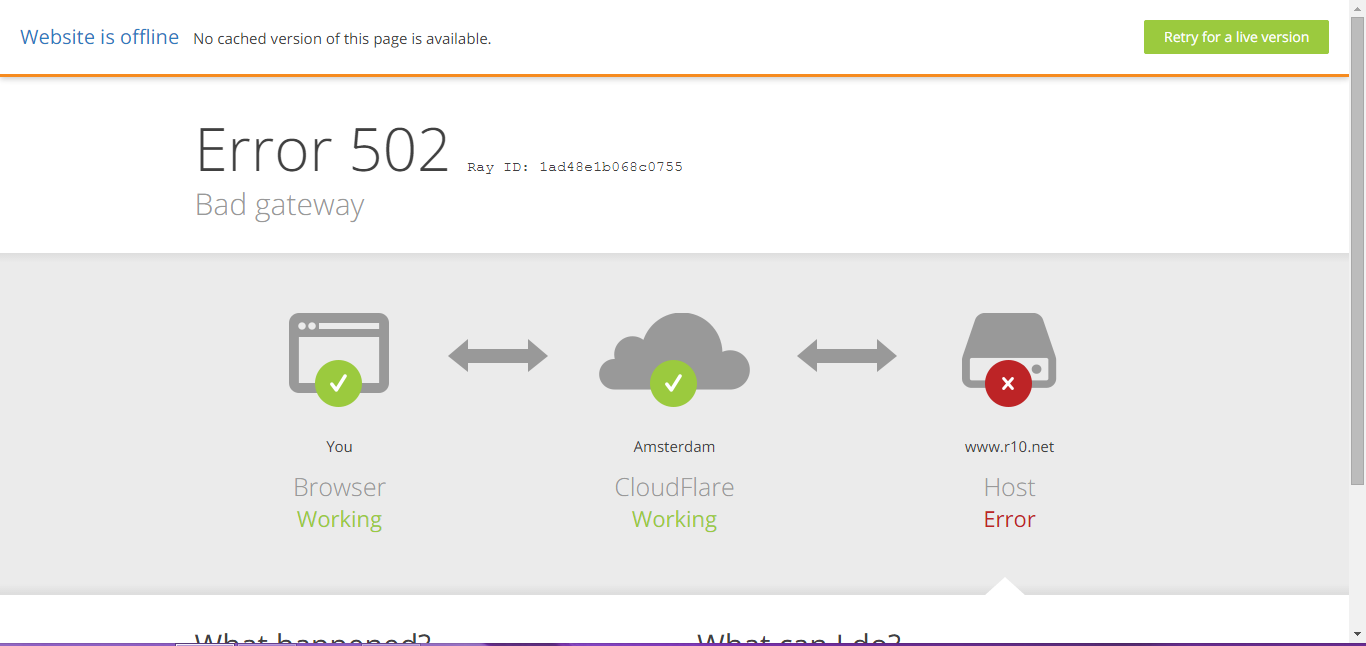Click the No cached version message
Screen dimensions: 1366x646
tap(342, 39)
